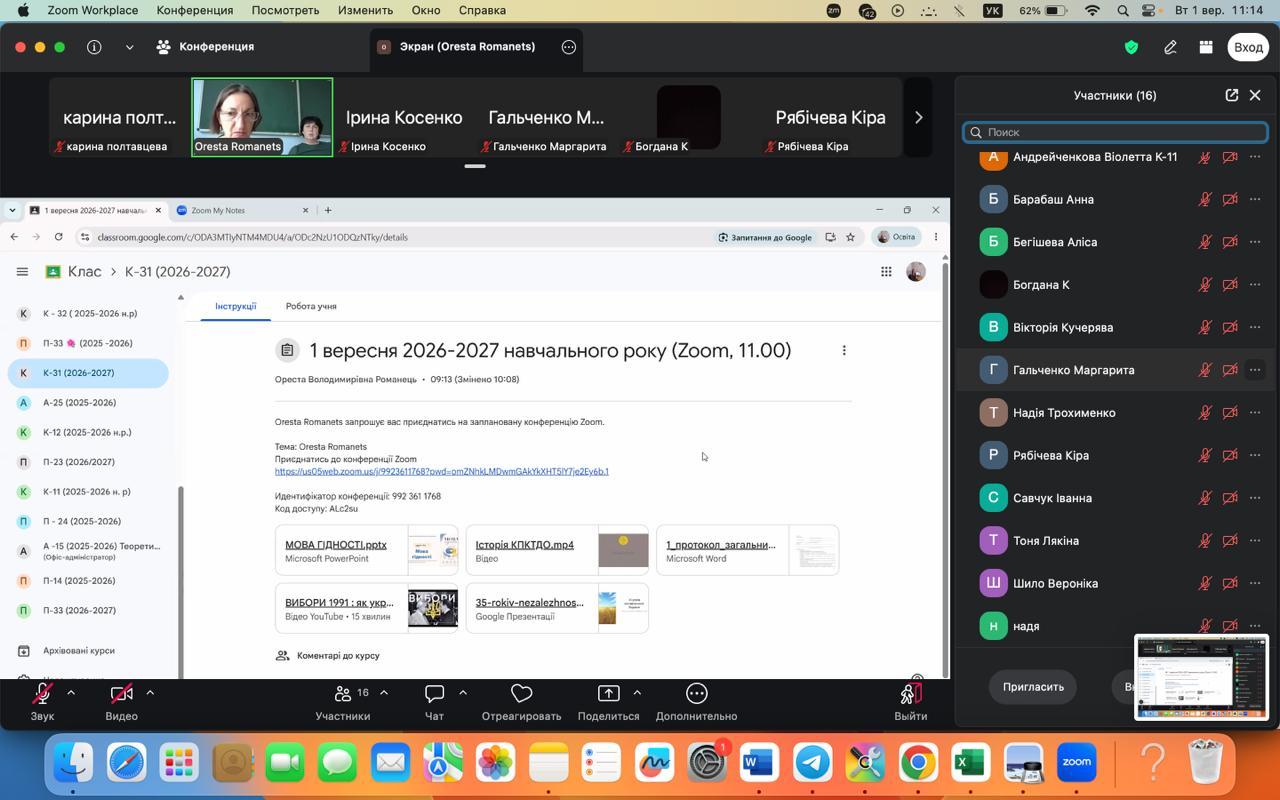Click the annotate pencil icon in the top bar
The height and width of the screenshot is (800, 1280).
click(1170, 47)
